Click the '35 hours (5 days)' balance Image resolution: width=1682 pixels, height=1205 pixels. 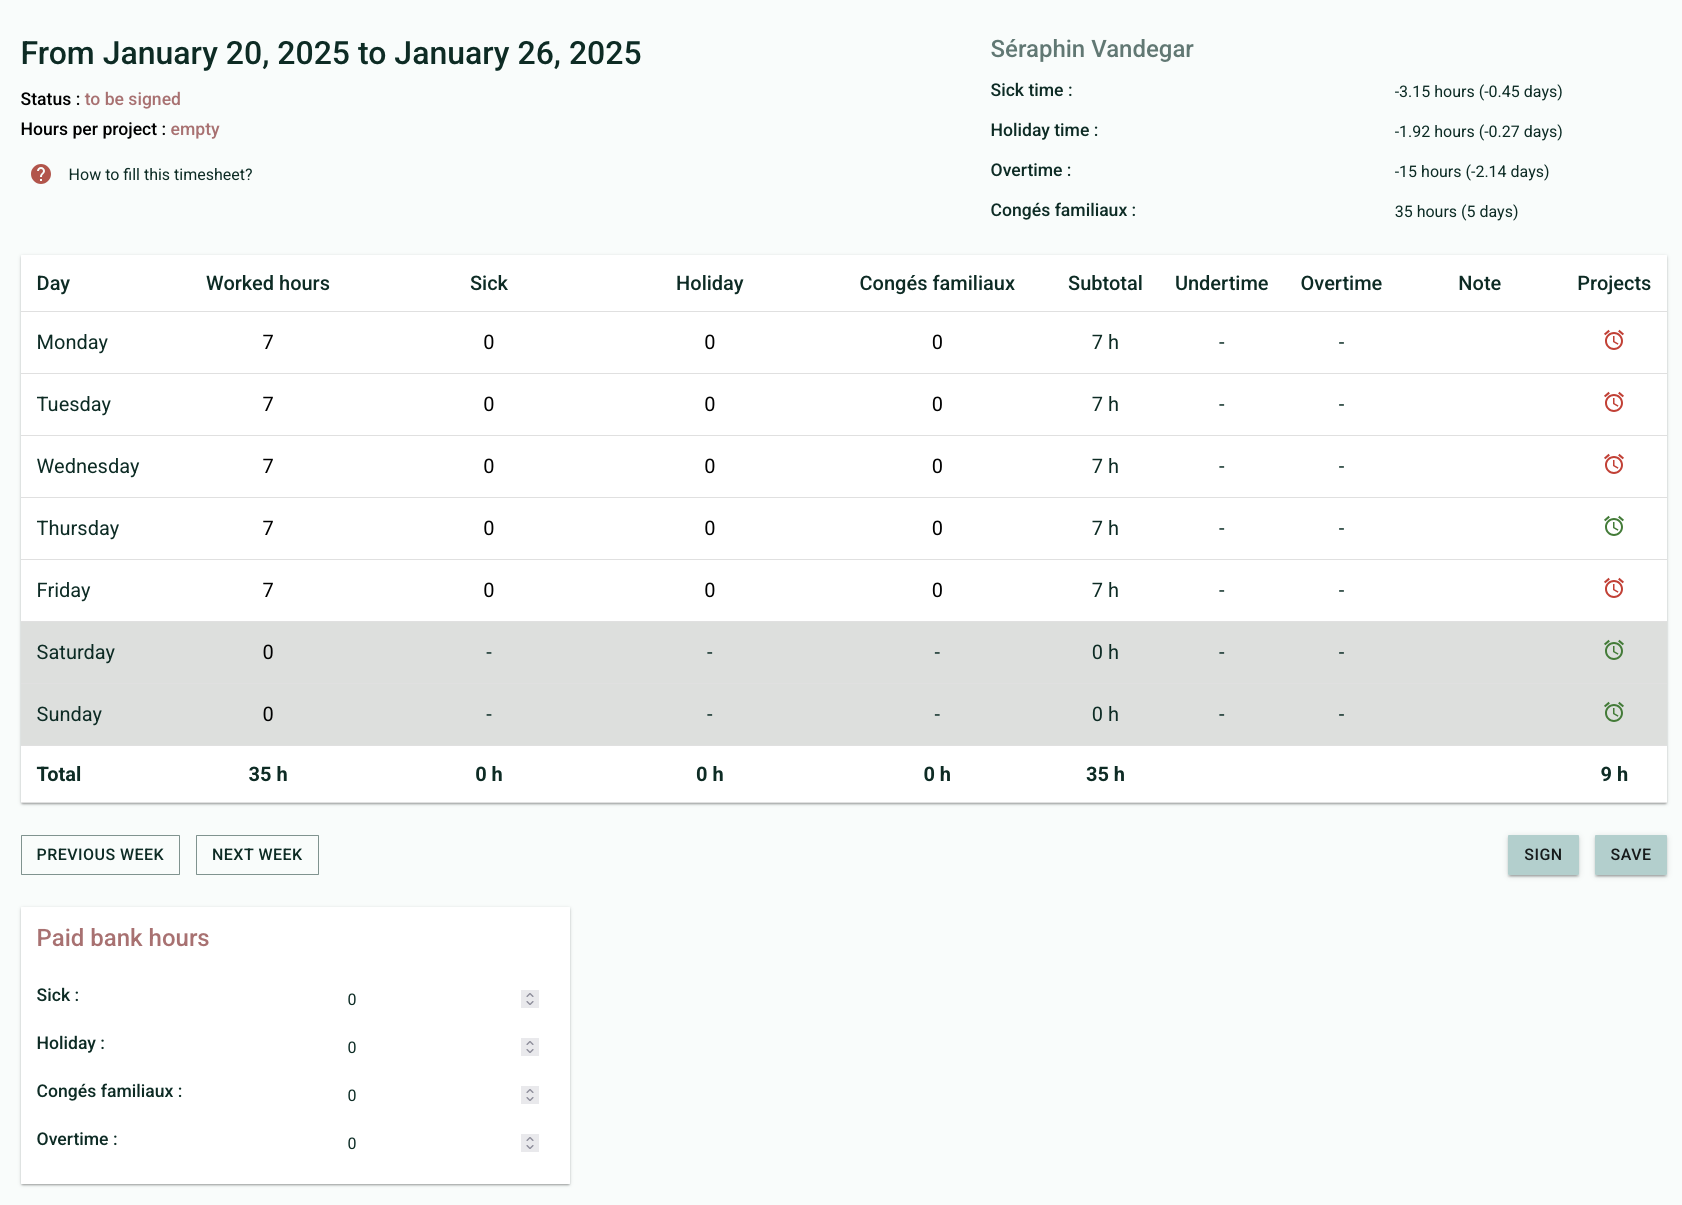point(1456,211)
